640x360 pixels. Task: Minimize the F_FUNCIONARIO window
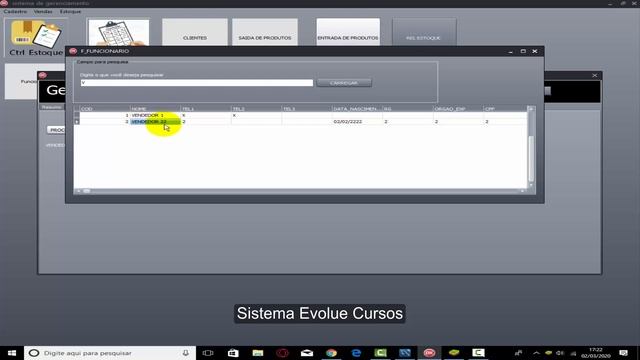pos(511,51)
